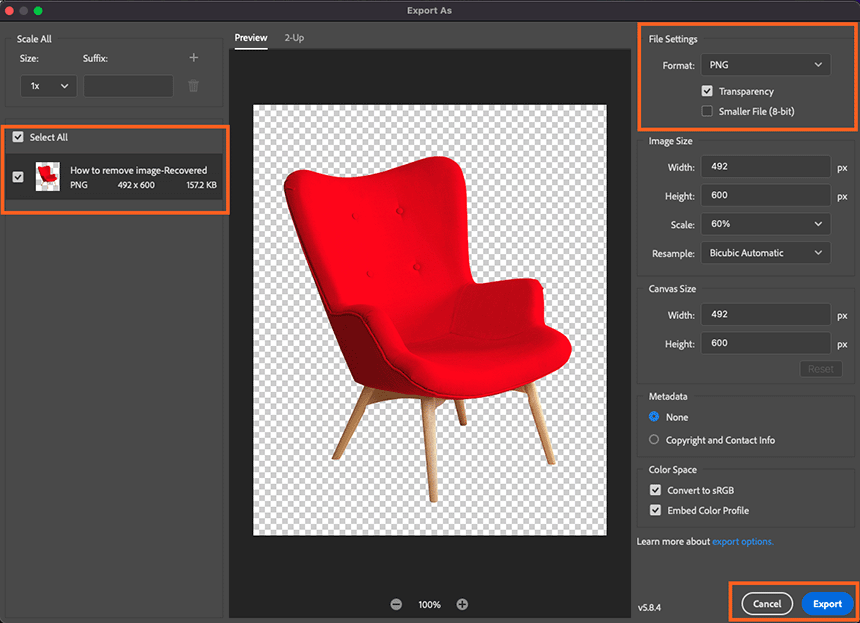This screenshot has height=623, width=860.
Task: Switch to the Preview tab
Action: [x=251, y=38]
